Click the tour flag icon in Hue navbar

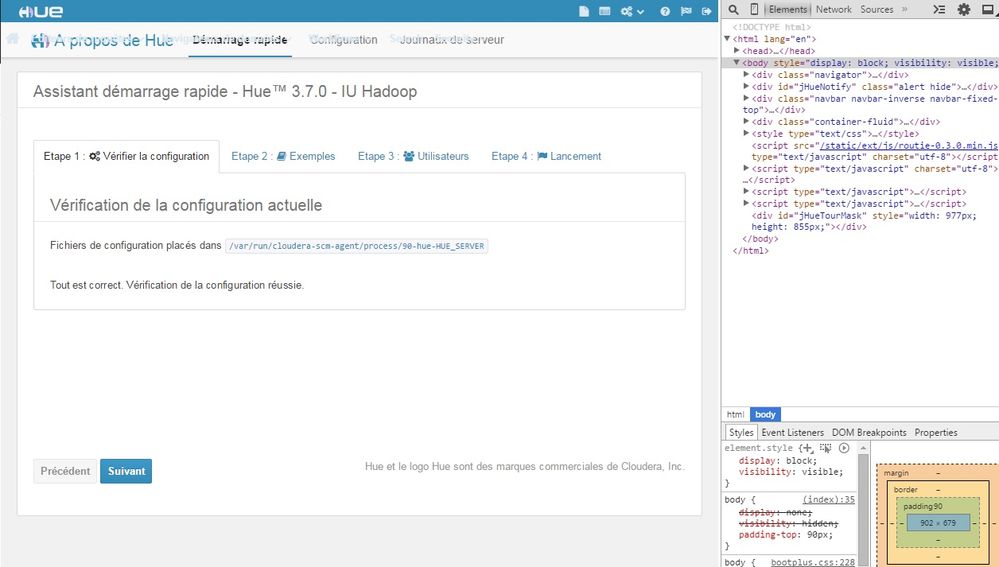tap(686, 11)
